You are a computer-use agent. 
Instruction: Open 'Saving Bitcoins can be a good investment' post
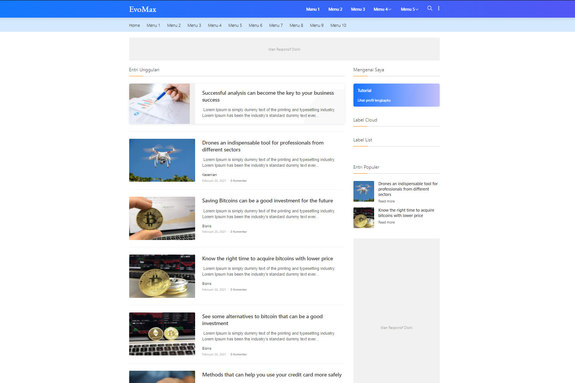pyautogui.click(x=267, y=201)
